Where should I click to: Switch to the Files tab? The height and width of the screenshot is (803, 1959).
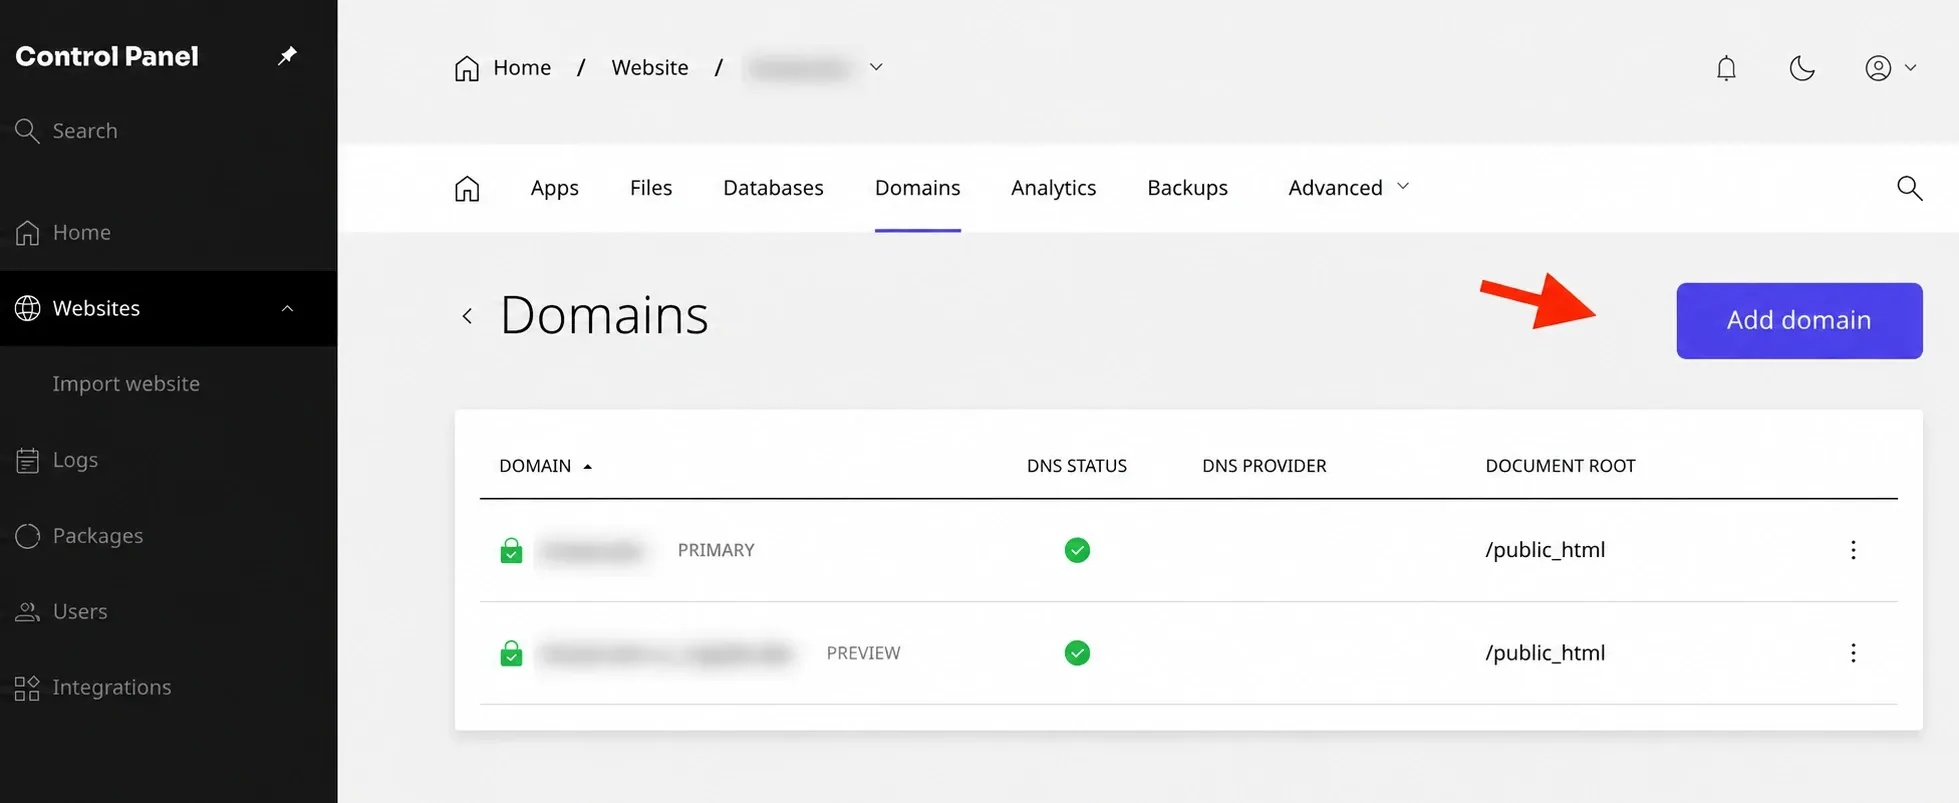pos(651,188)
